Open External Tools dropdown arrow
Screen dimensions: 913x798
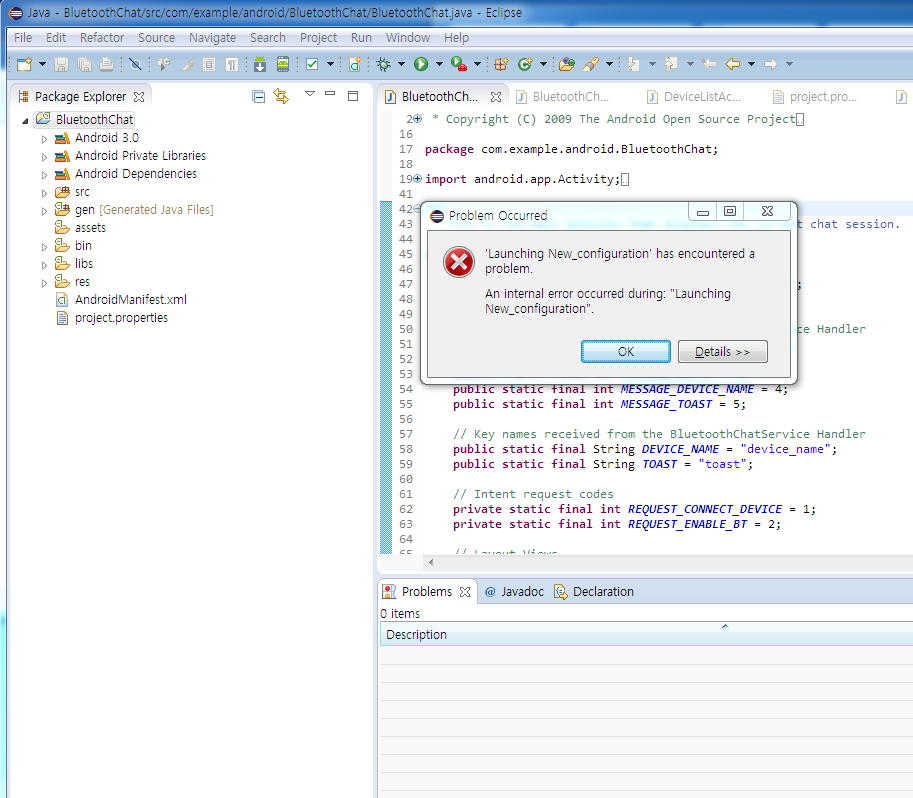[477, 64]
